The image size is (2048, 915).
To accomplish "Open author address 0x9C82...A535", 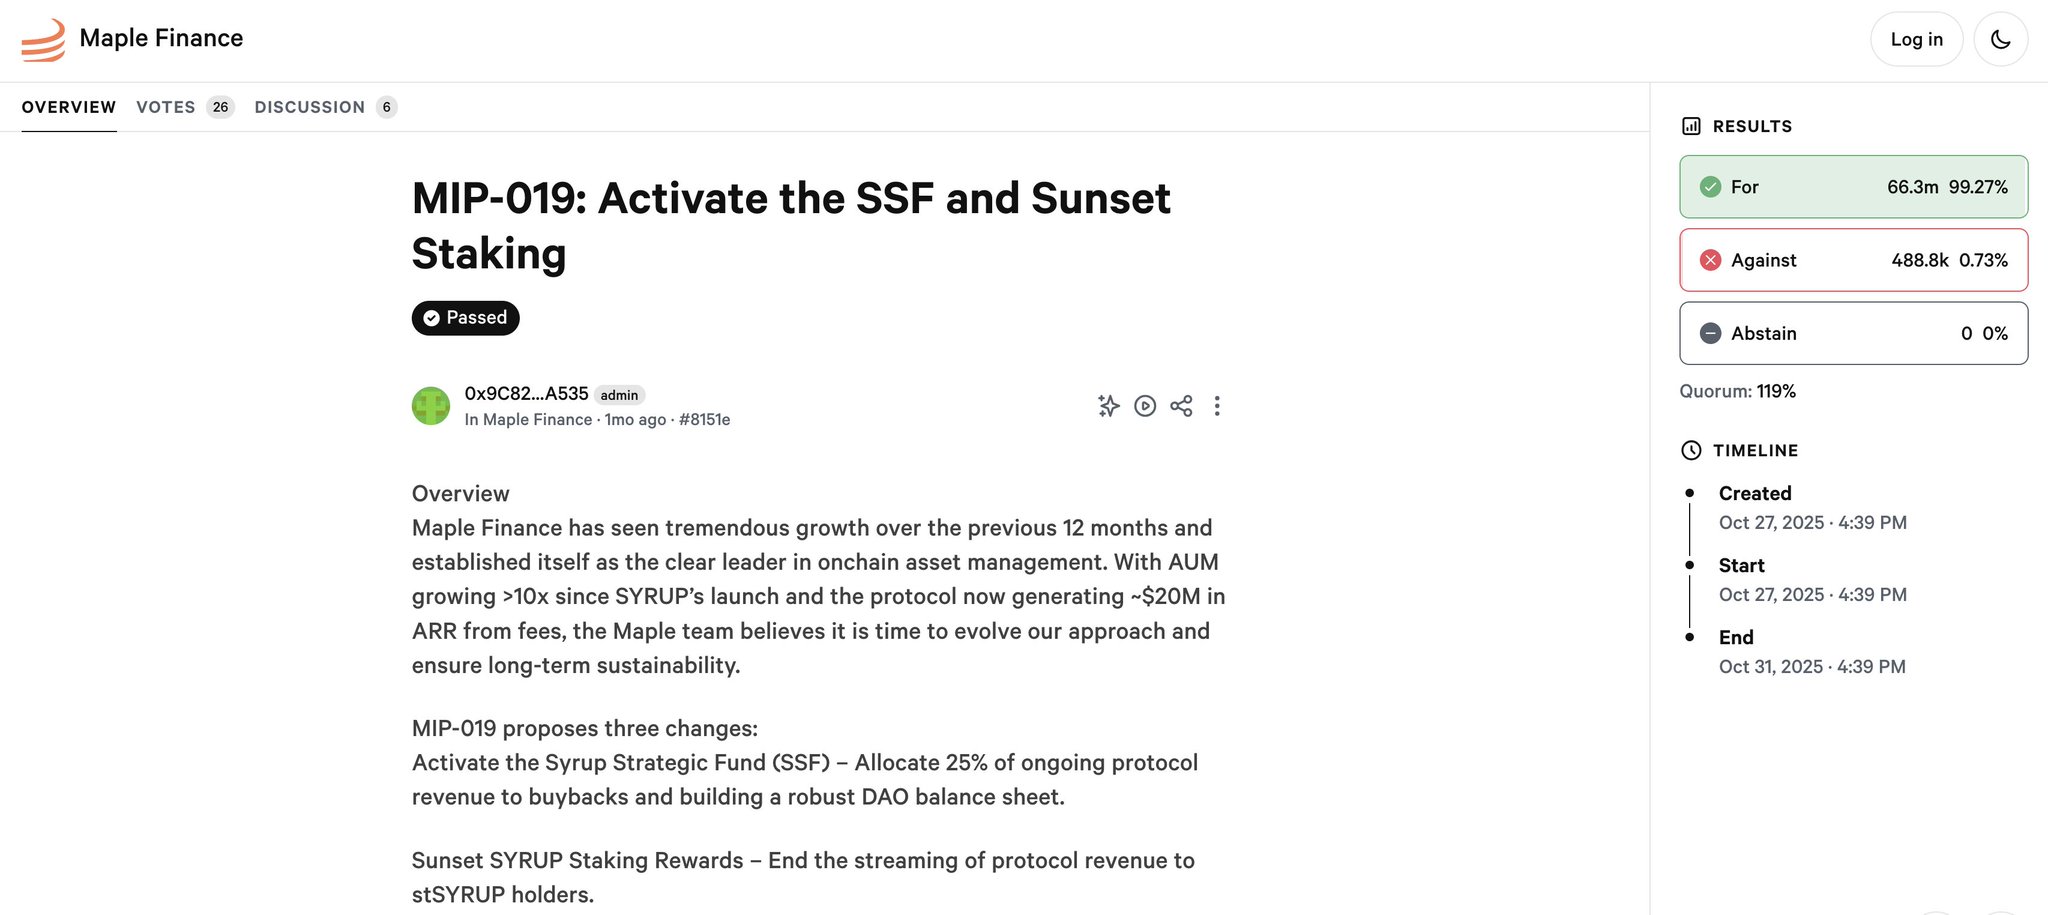I will click(526, 394).
